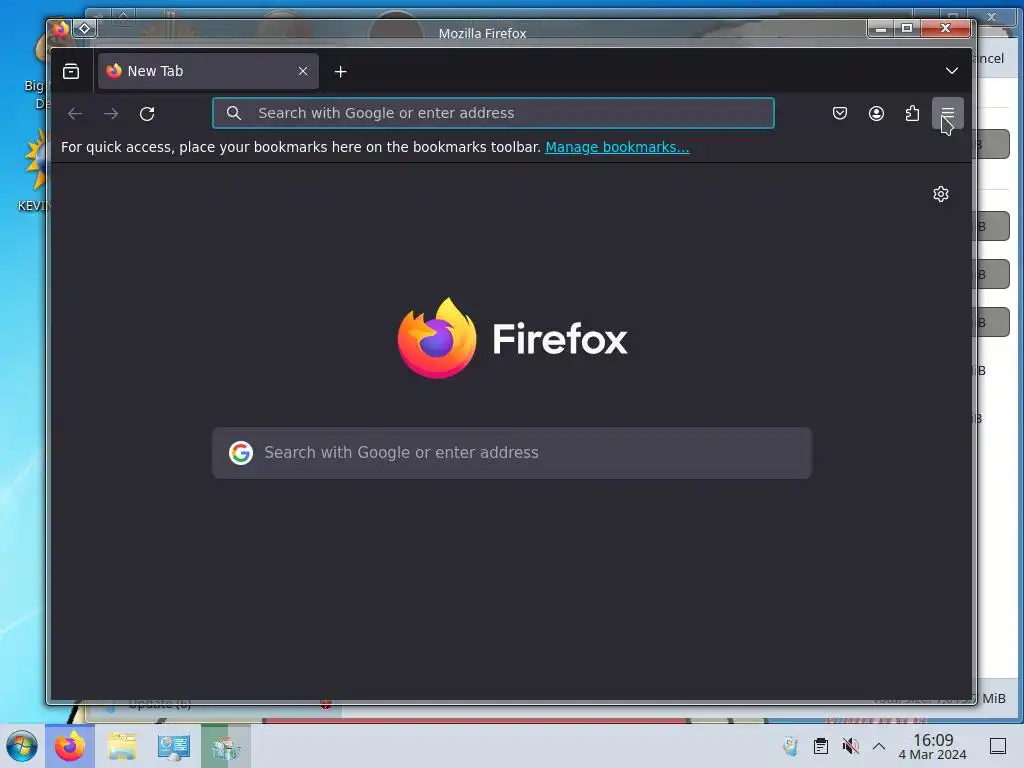The width and height of the screenshot is (1024, 768).
Task: Open a new tab with the plus button
Action: [x=340, y=71]
